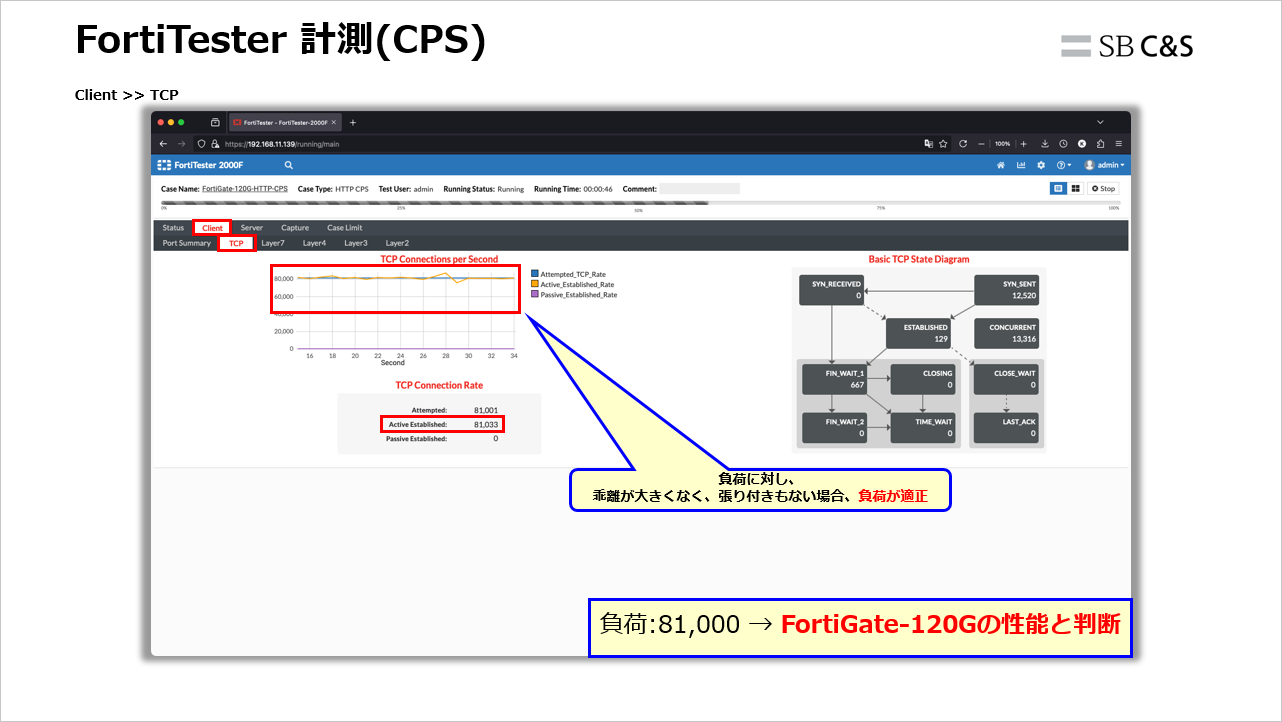This screenshot has height=722, width=1282.
Task: Reload the page with browser refresh icon
Action: (963, 144)
